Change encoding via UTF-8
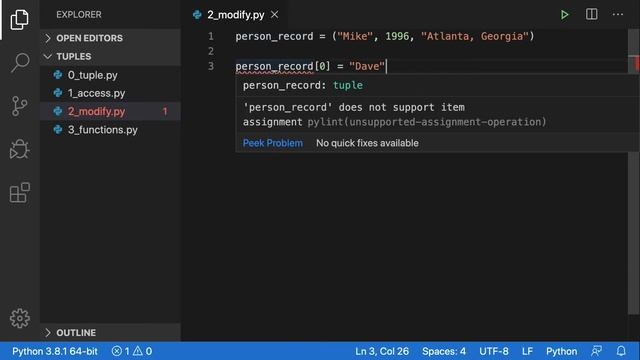The image size is (640, 360). (x=493, y=351)
